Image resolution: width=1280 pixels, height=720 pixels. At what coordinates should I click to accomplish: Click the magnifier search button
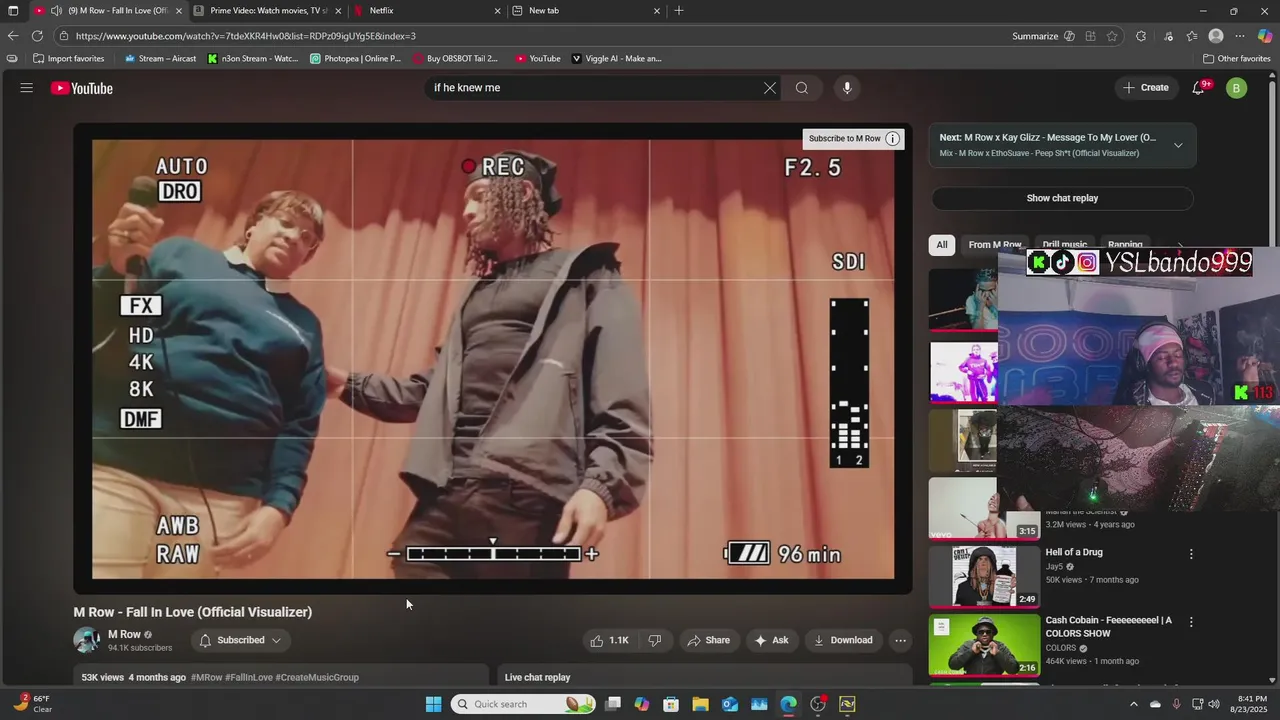(x=802, y=88)
